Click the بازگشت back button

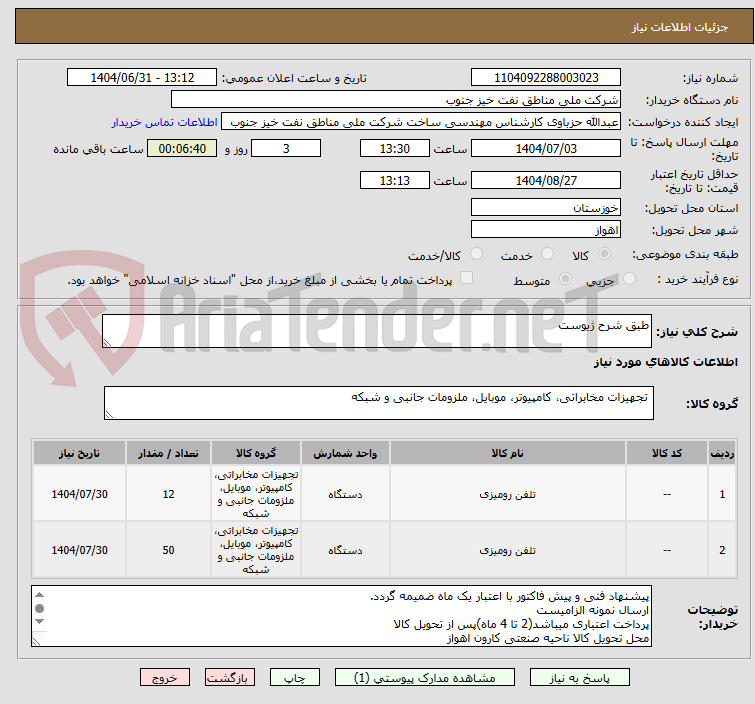(230, 678)
